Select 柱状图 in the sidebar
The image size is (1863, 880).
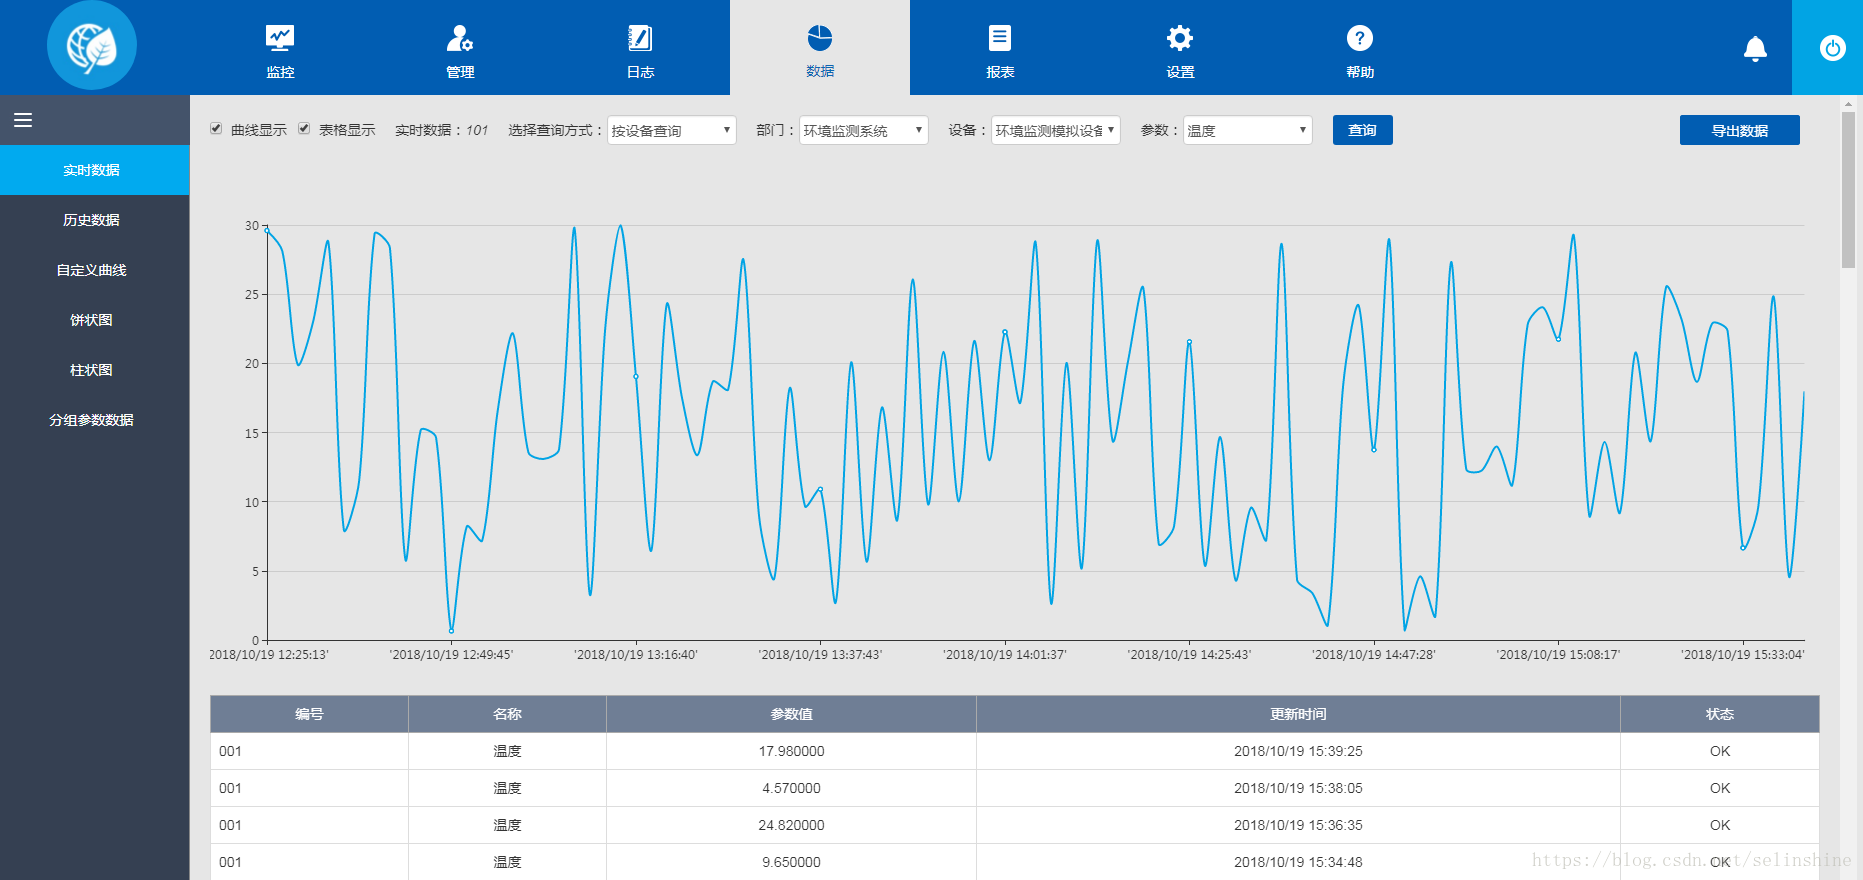click(x=94, y=370)
